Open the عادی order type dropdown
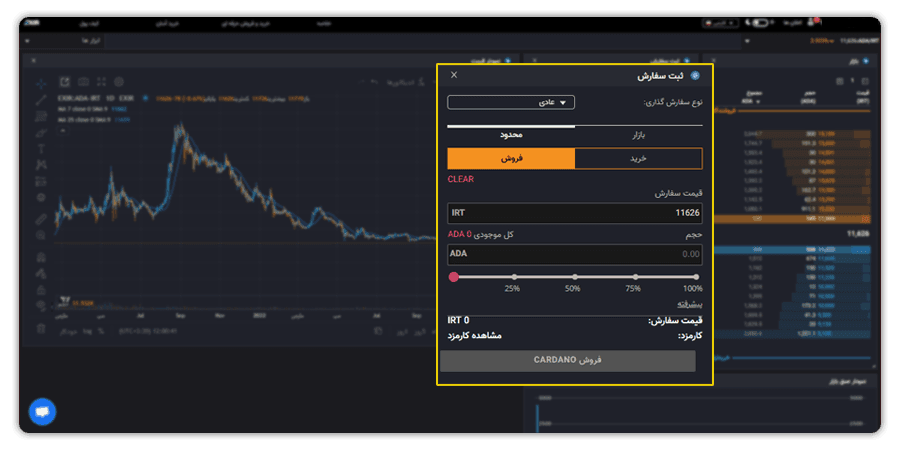Screen dimensions: 900x450 (511, 102)
